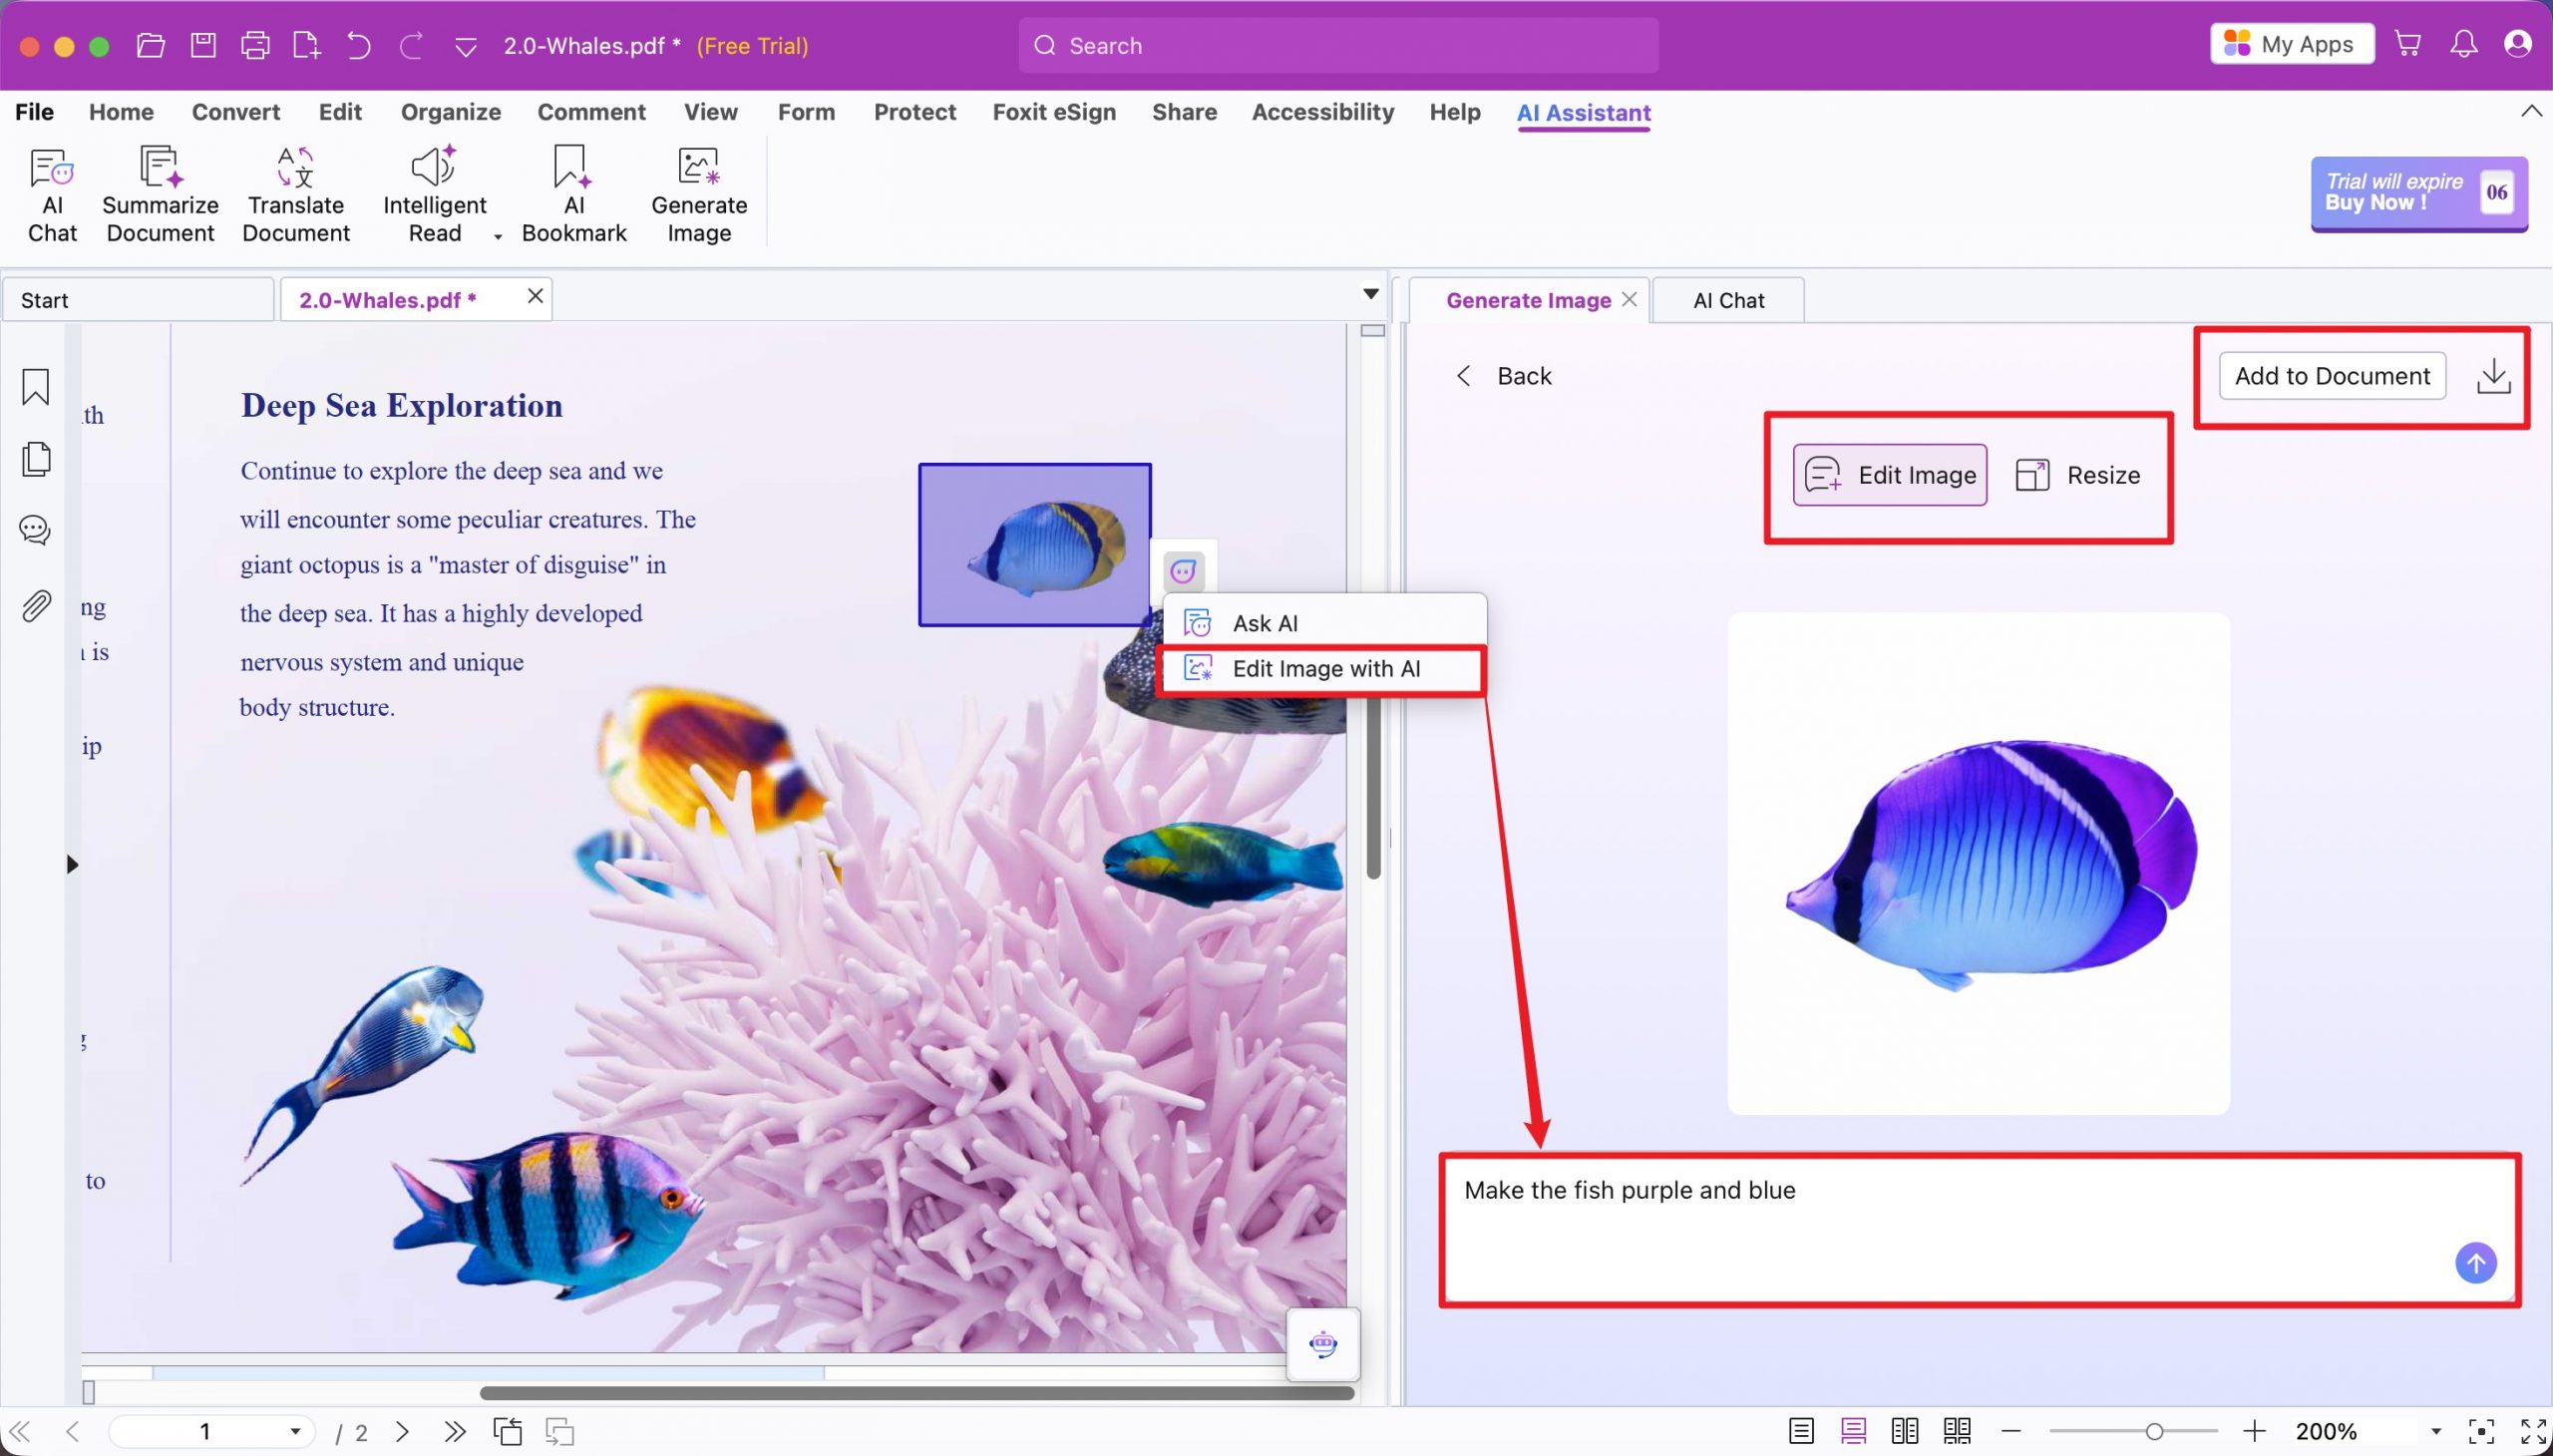Open the Pages thumbnails side panel
Image resolution: width=2553 pixels, height=1456 pixels.
[36, 459]
